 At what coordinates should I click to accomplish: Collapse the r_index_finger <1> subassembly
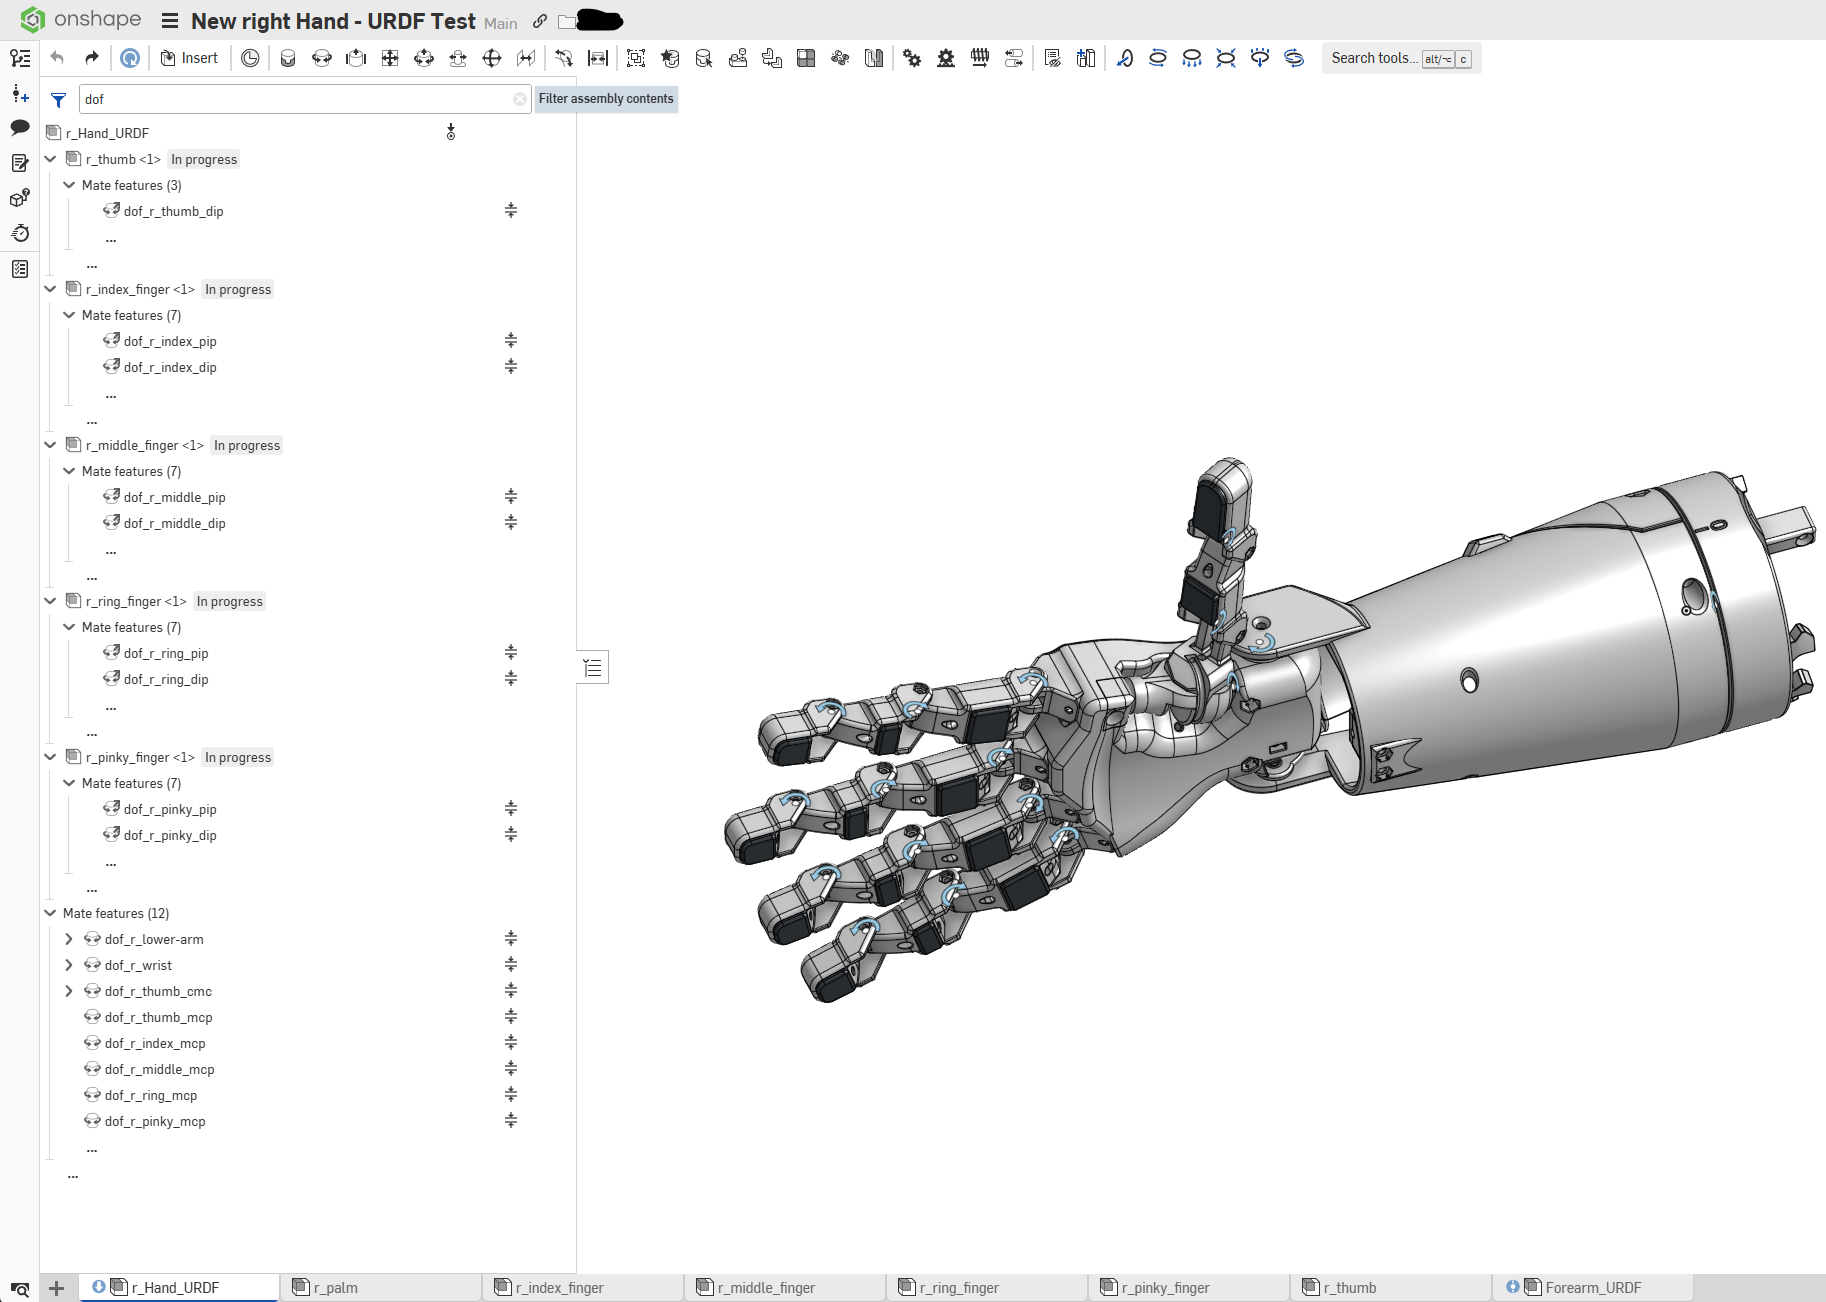50,289
